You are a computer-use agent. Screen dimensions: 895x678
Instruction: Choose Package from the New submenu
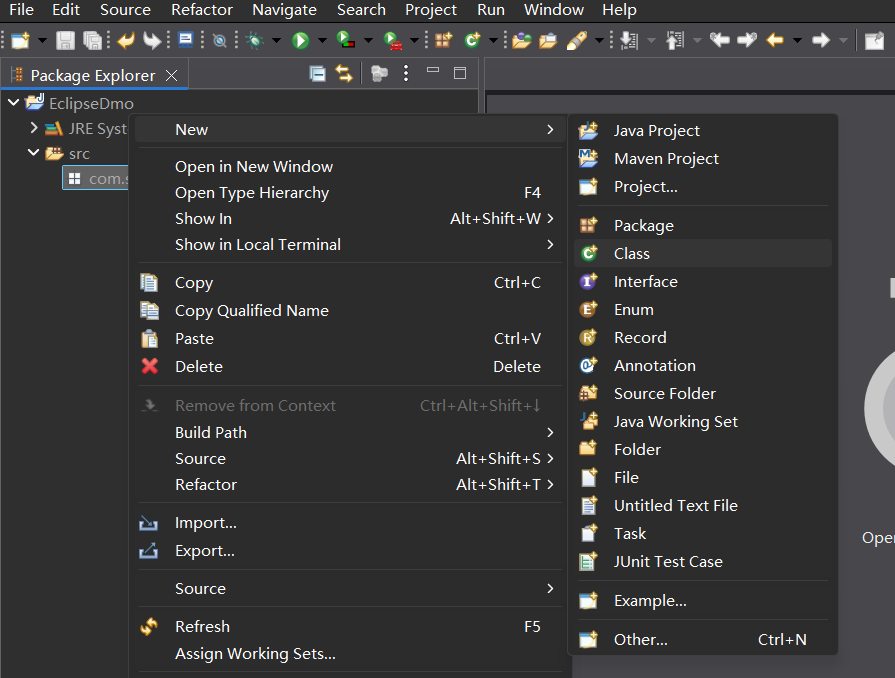pyautogui.click(x=703, y=226)
